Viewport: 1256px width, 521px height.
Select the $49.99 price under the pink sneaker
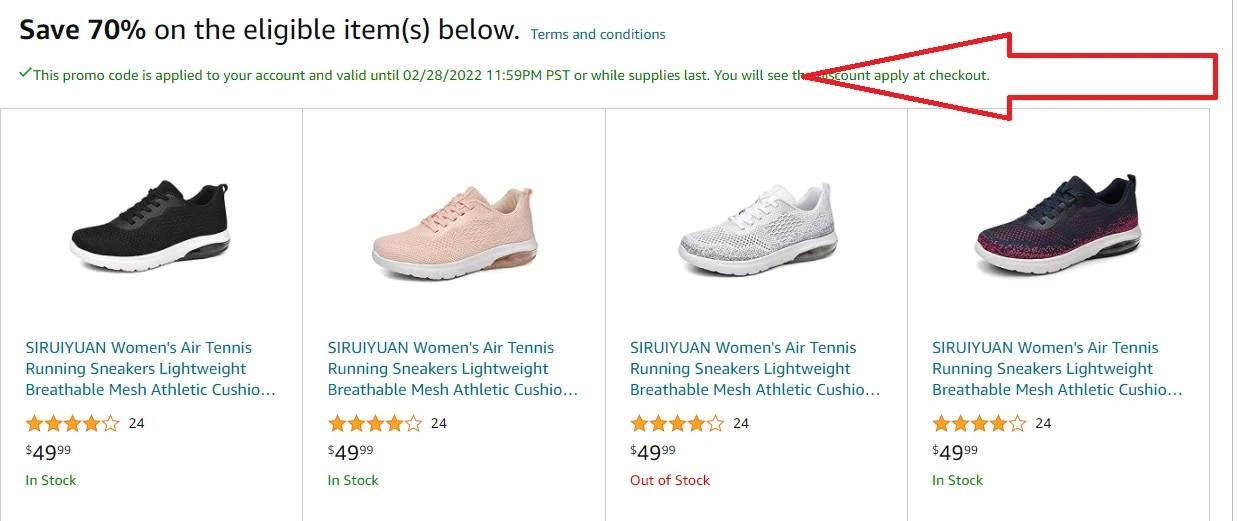coord(351,452)
